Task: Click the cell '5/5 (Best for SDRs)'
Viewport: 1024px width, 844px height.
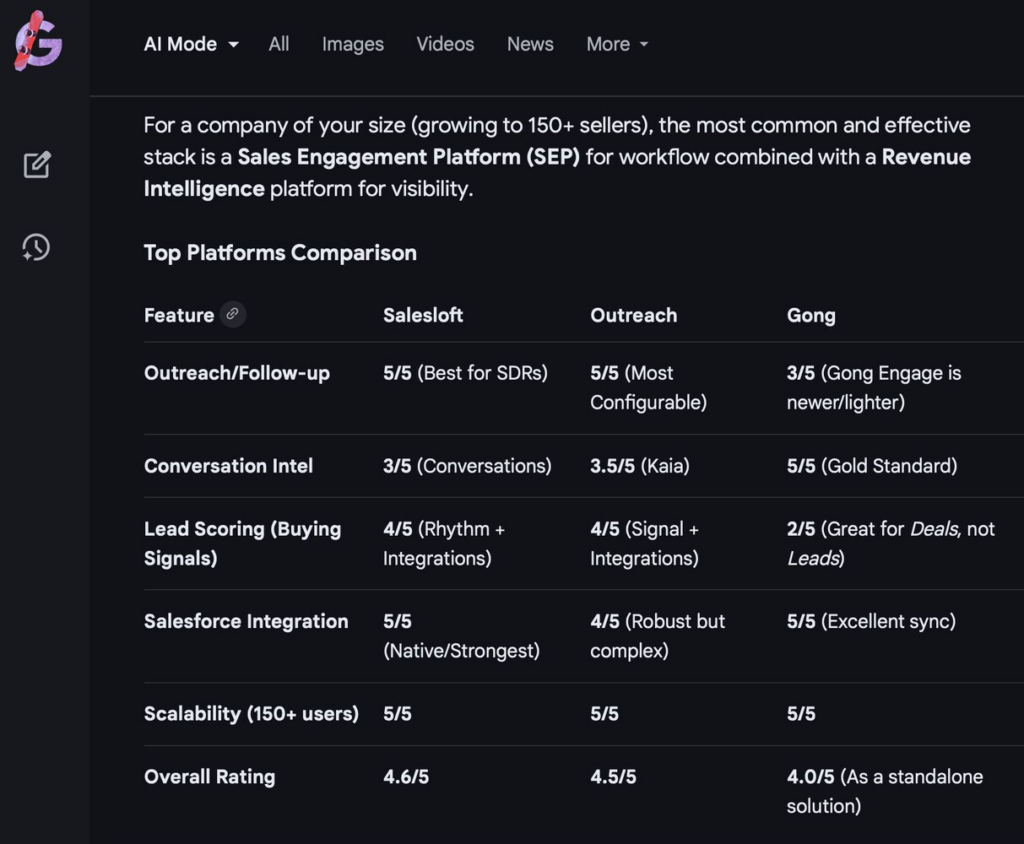Action: pyautogui.click(x=466, y=373)
